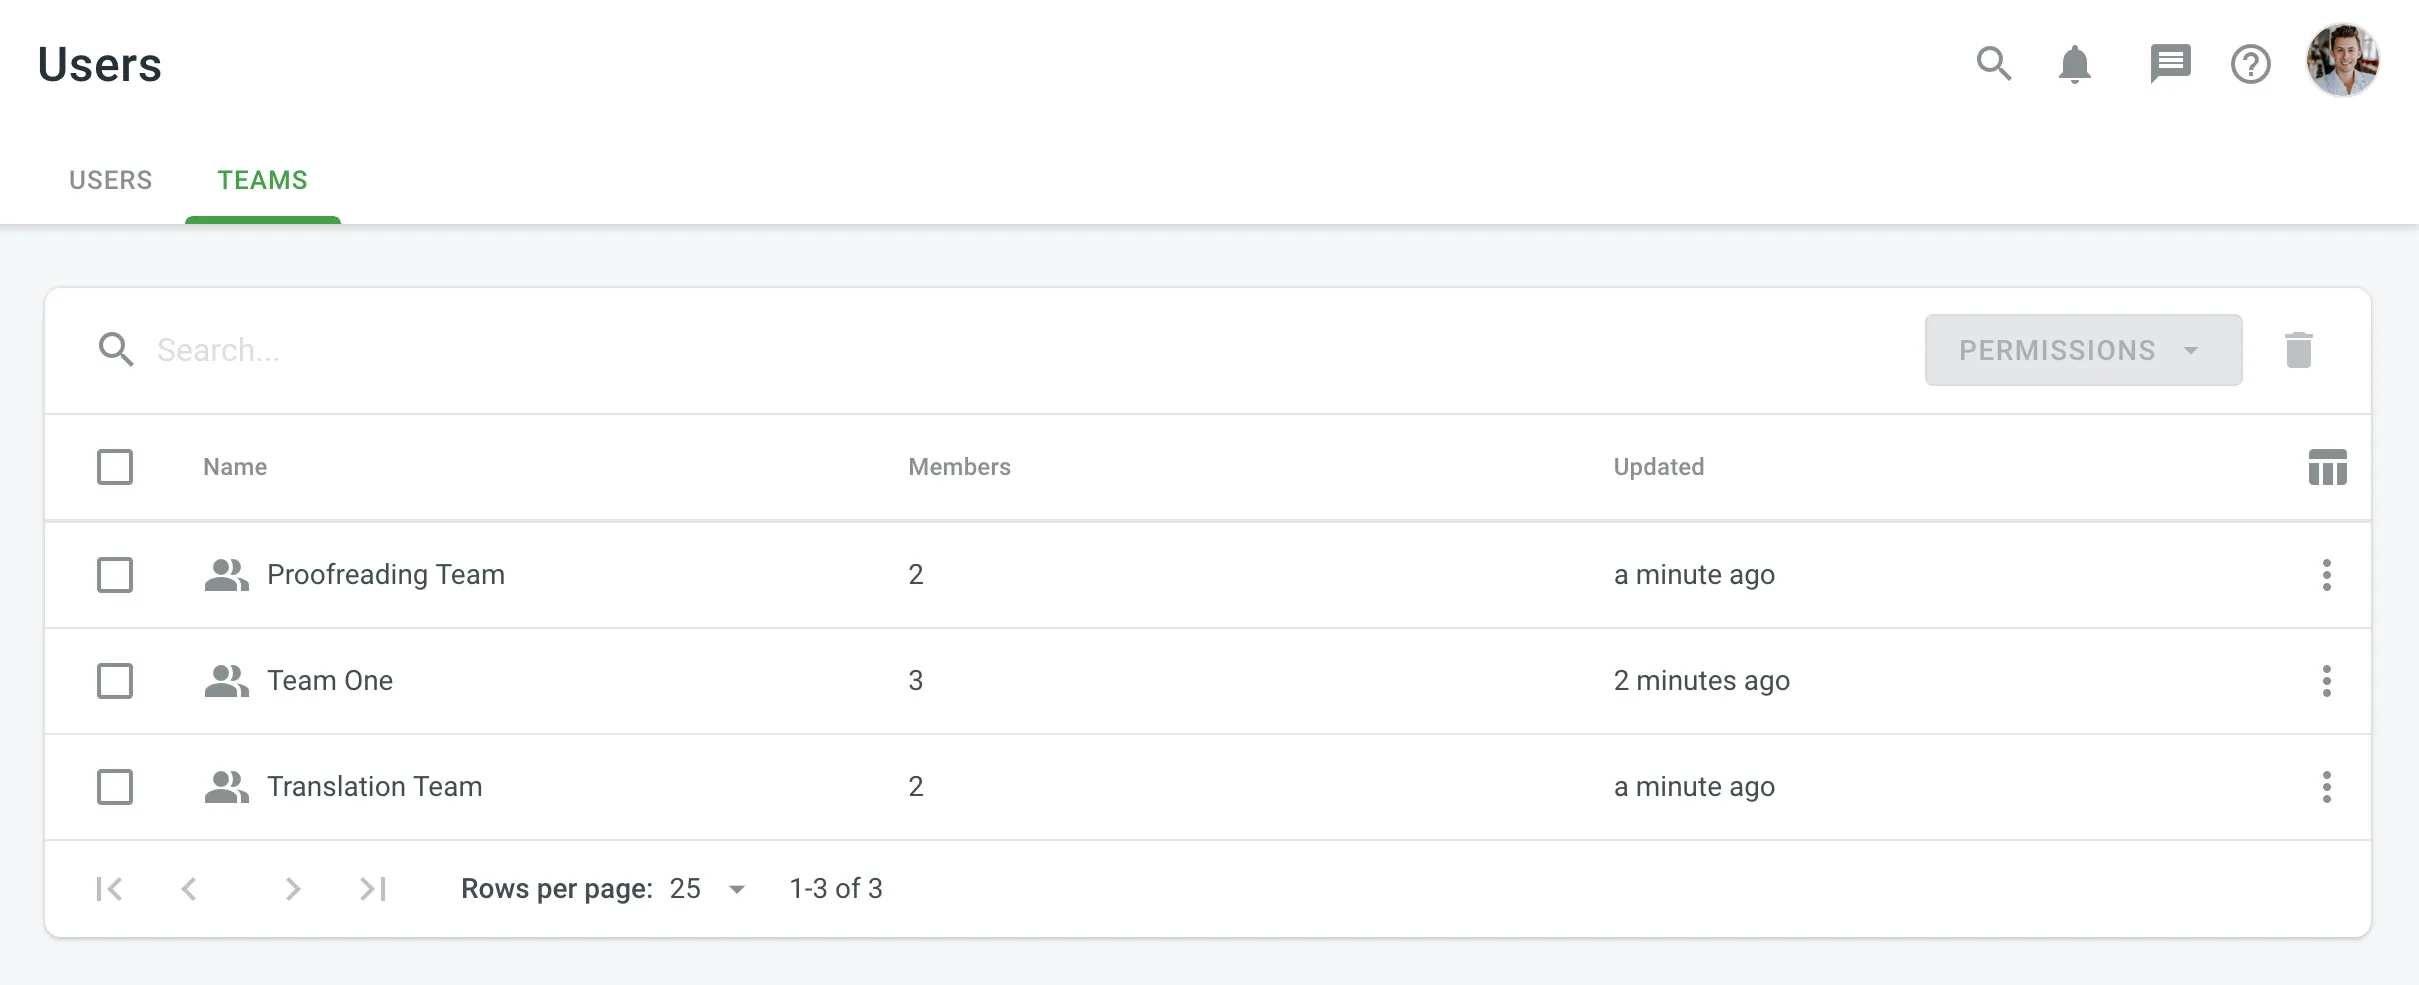The image size is (2419, 985).
Task: Open more options for Proofreading Team
Action: [x=2327, y=575]
